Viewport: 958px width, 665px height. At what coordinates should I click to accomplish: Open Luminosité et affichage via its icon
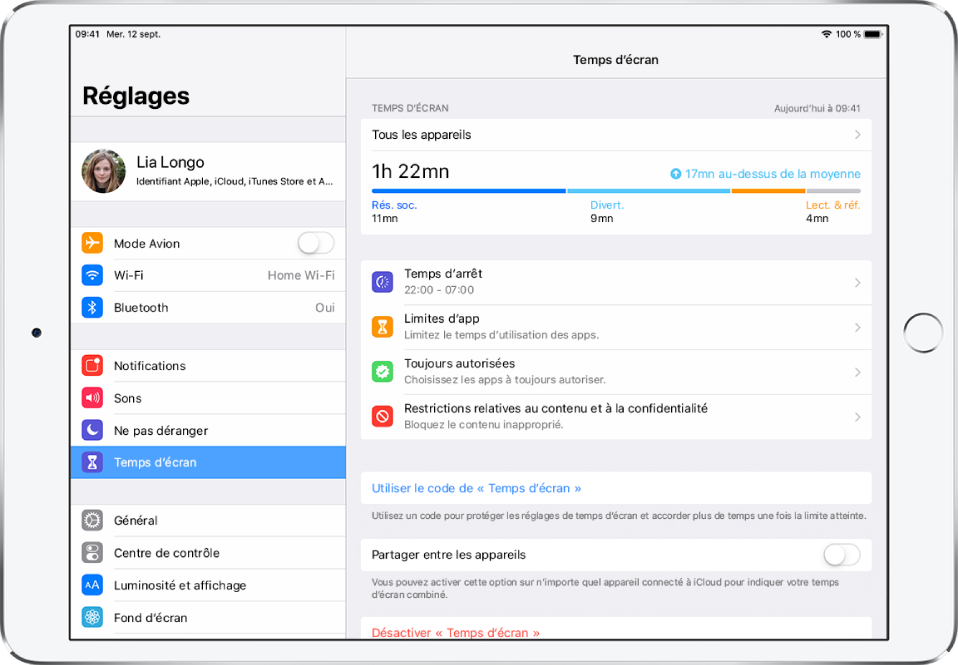pos(92,585)
